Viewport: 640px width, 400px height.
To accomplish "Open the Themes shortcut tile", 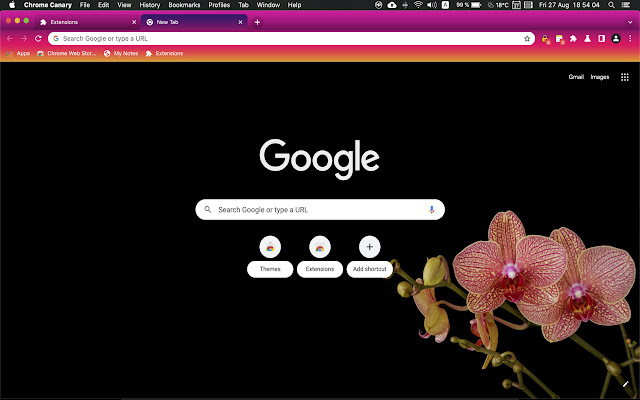I will coord(270,254).
